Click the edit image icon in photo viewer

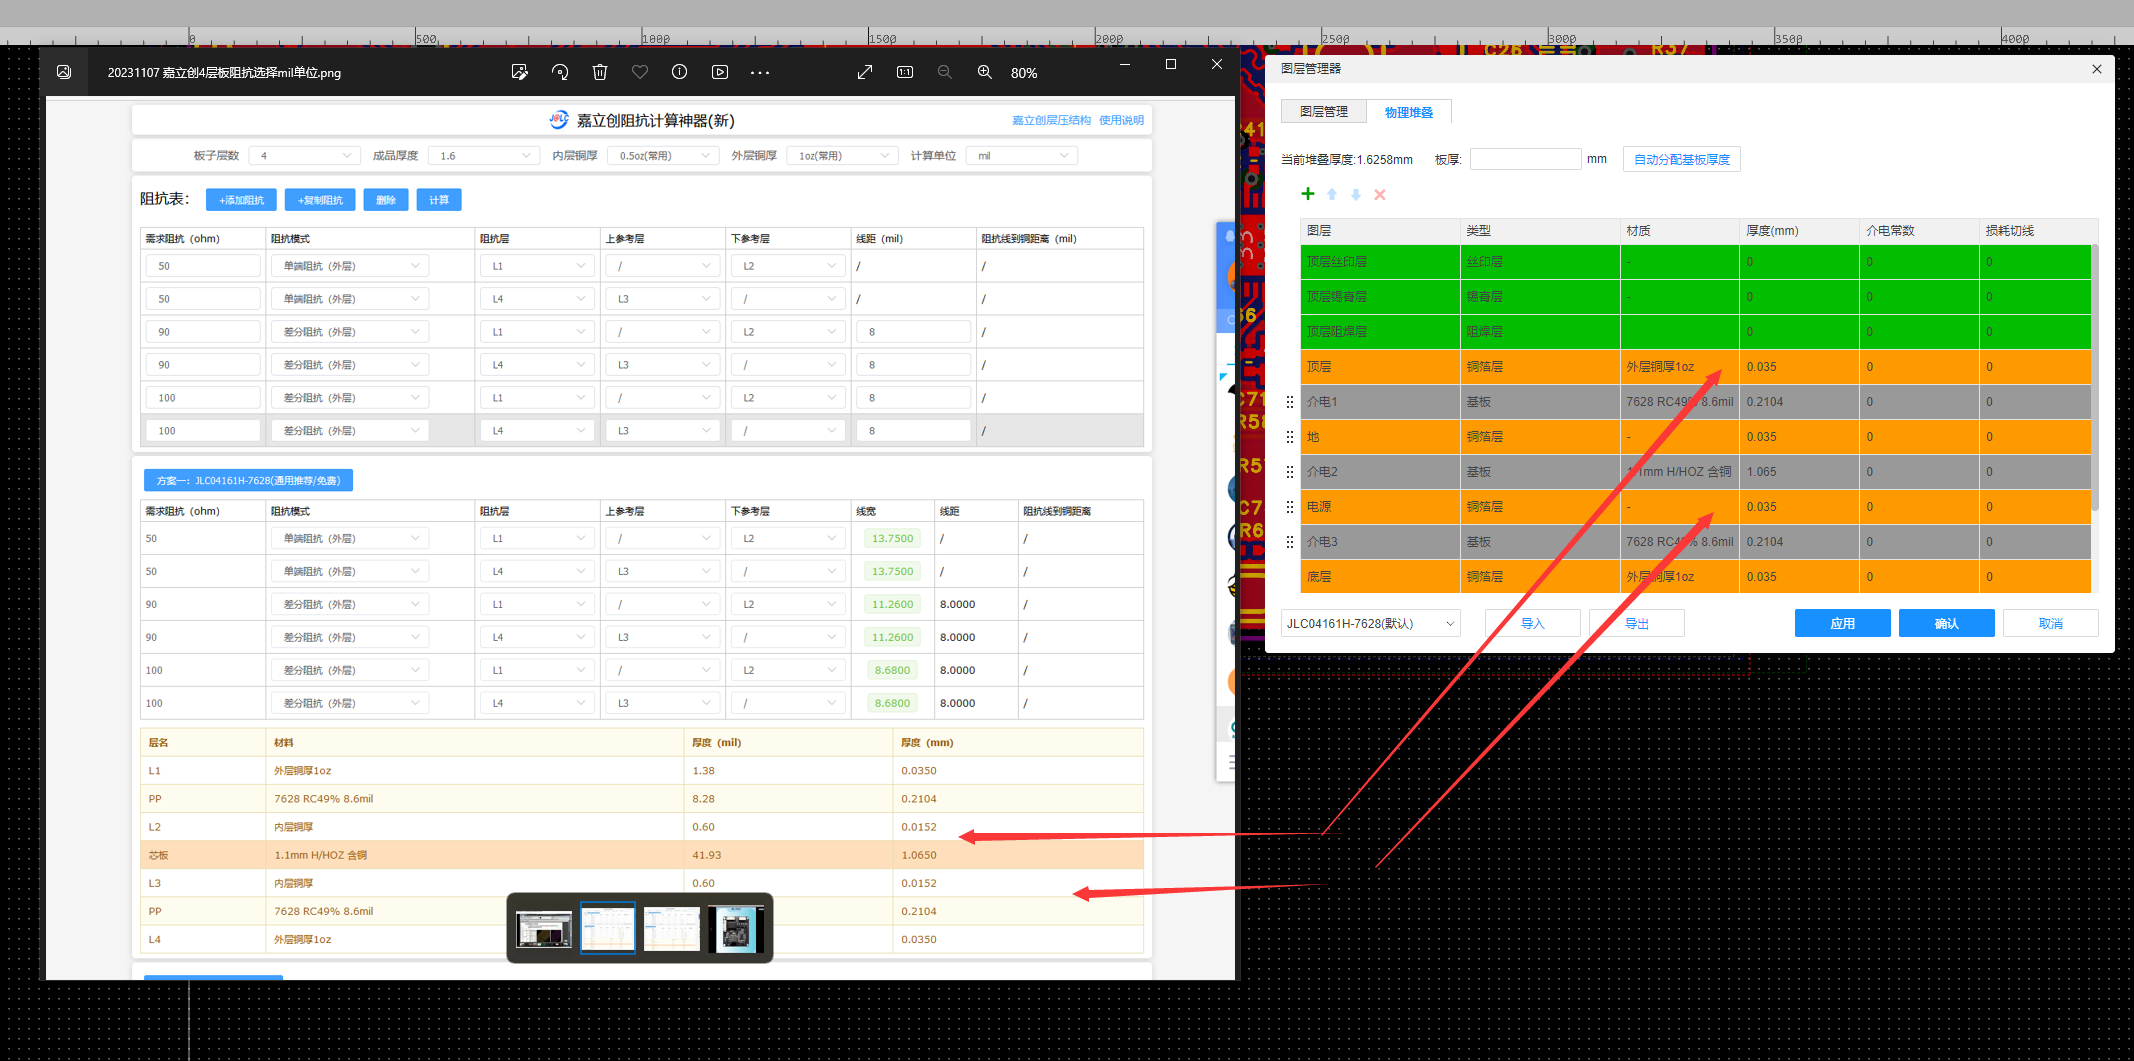point(519,72)
